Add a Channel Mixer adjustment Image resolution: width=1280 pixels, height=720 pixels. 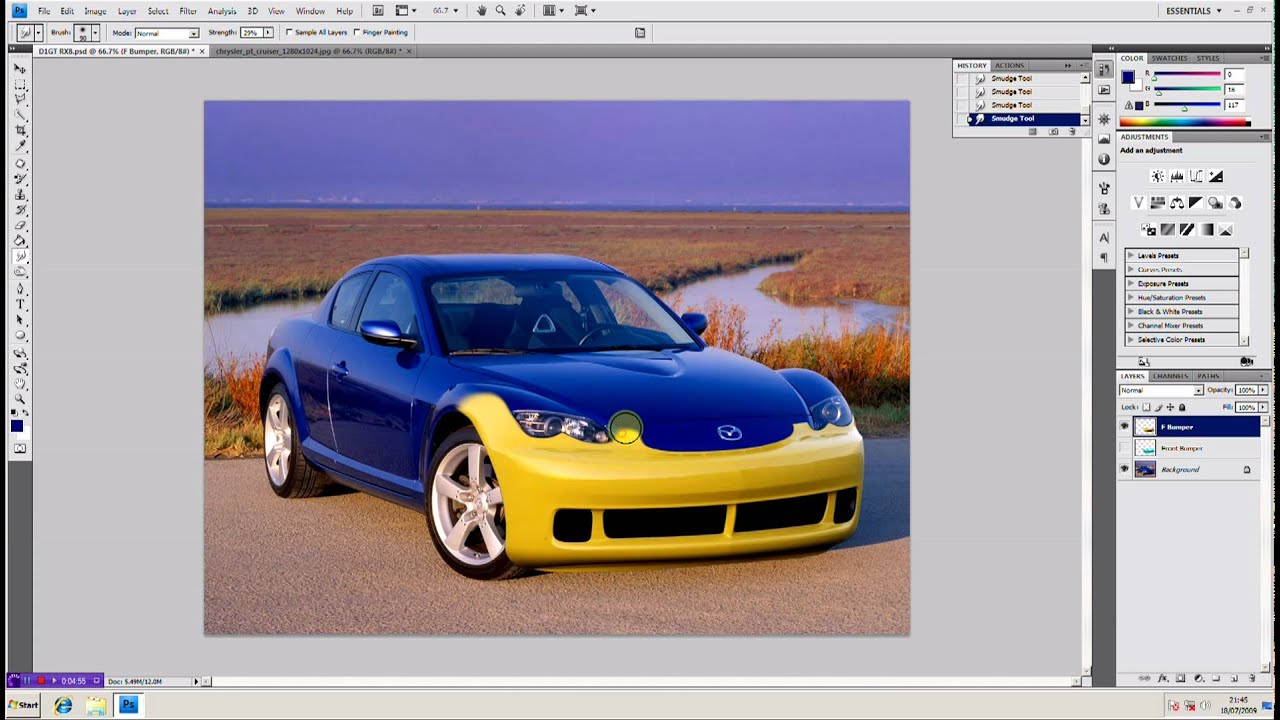pyautogui.click(x=1235, y=203)
